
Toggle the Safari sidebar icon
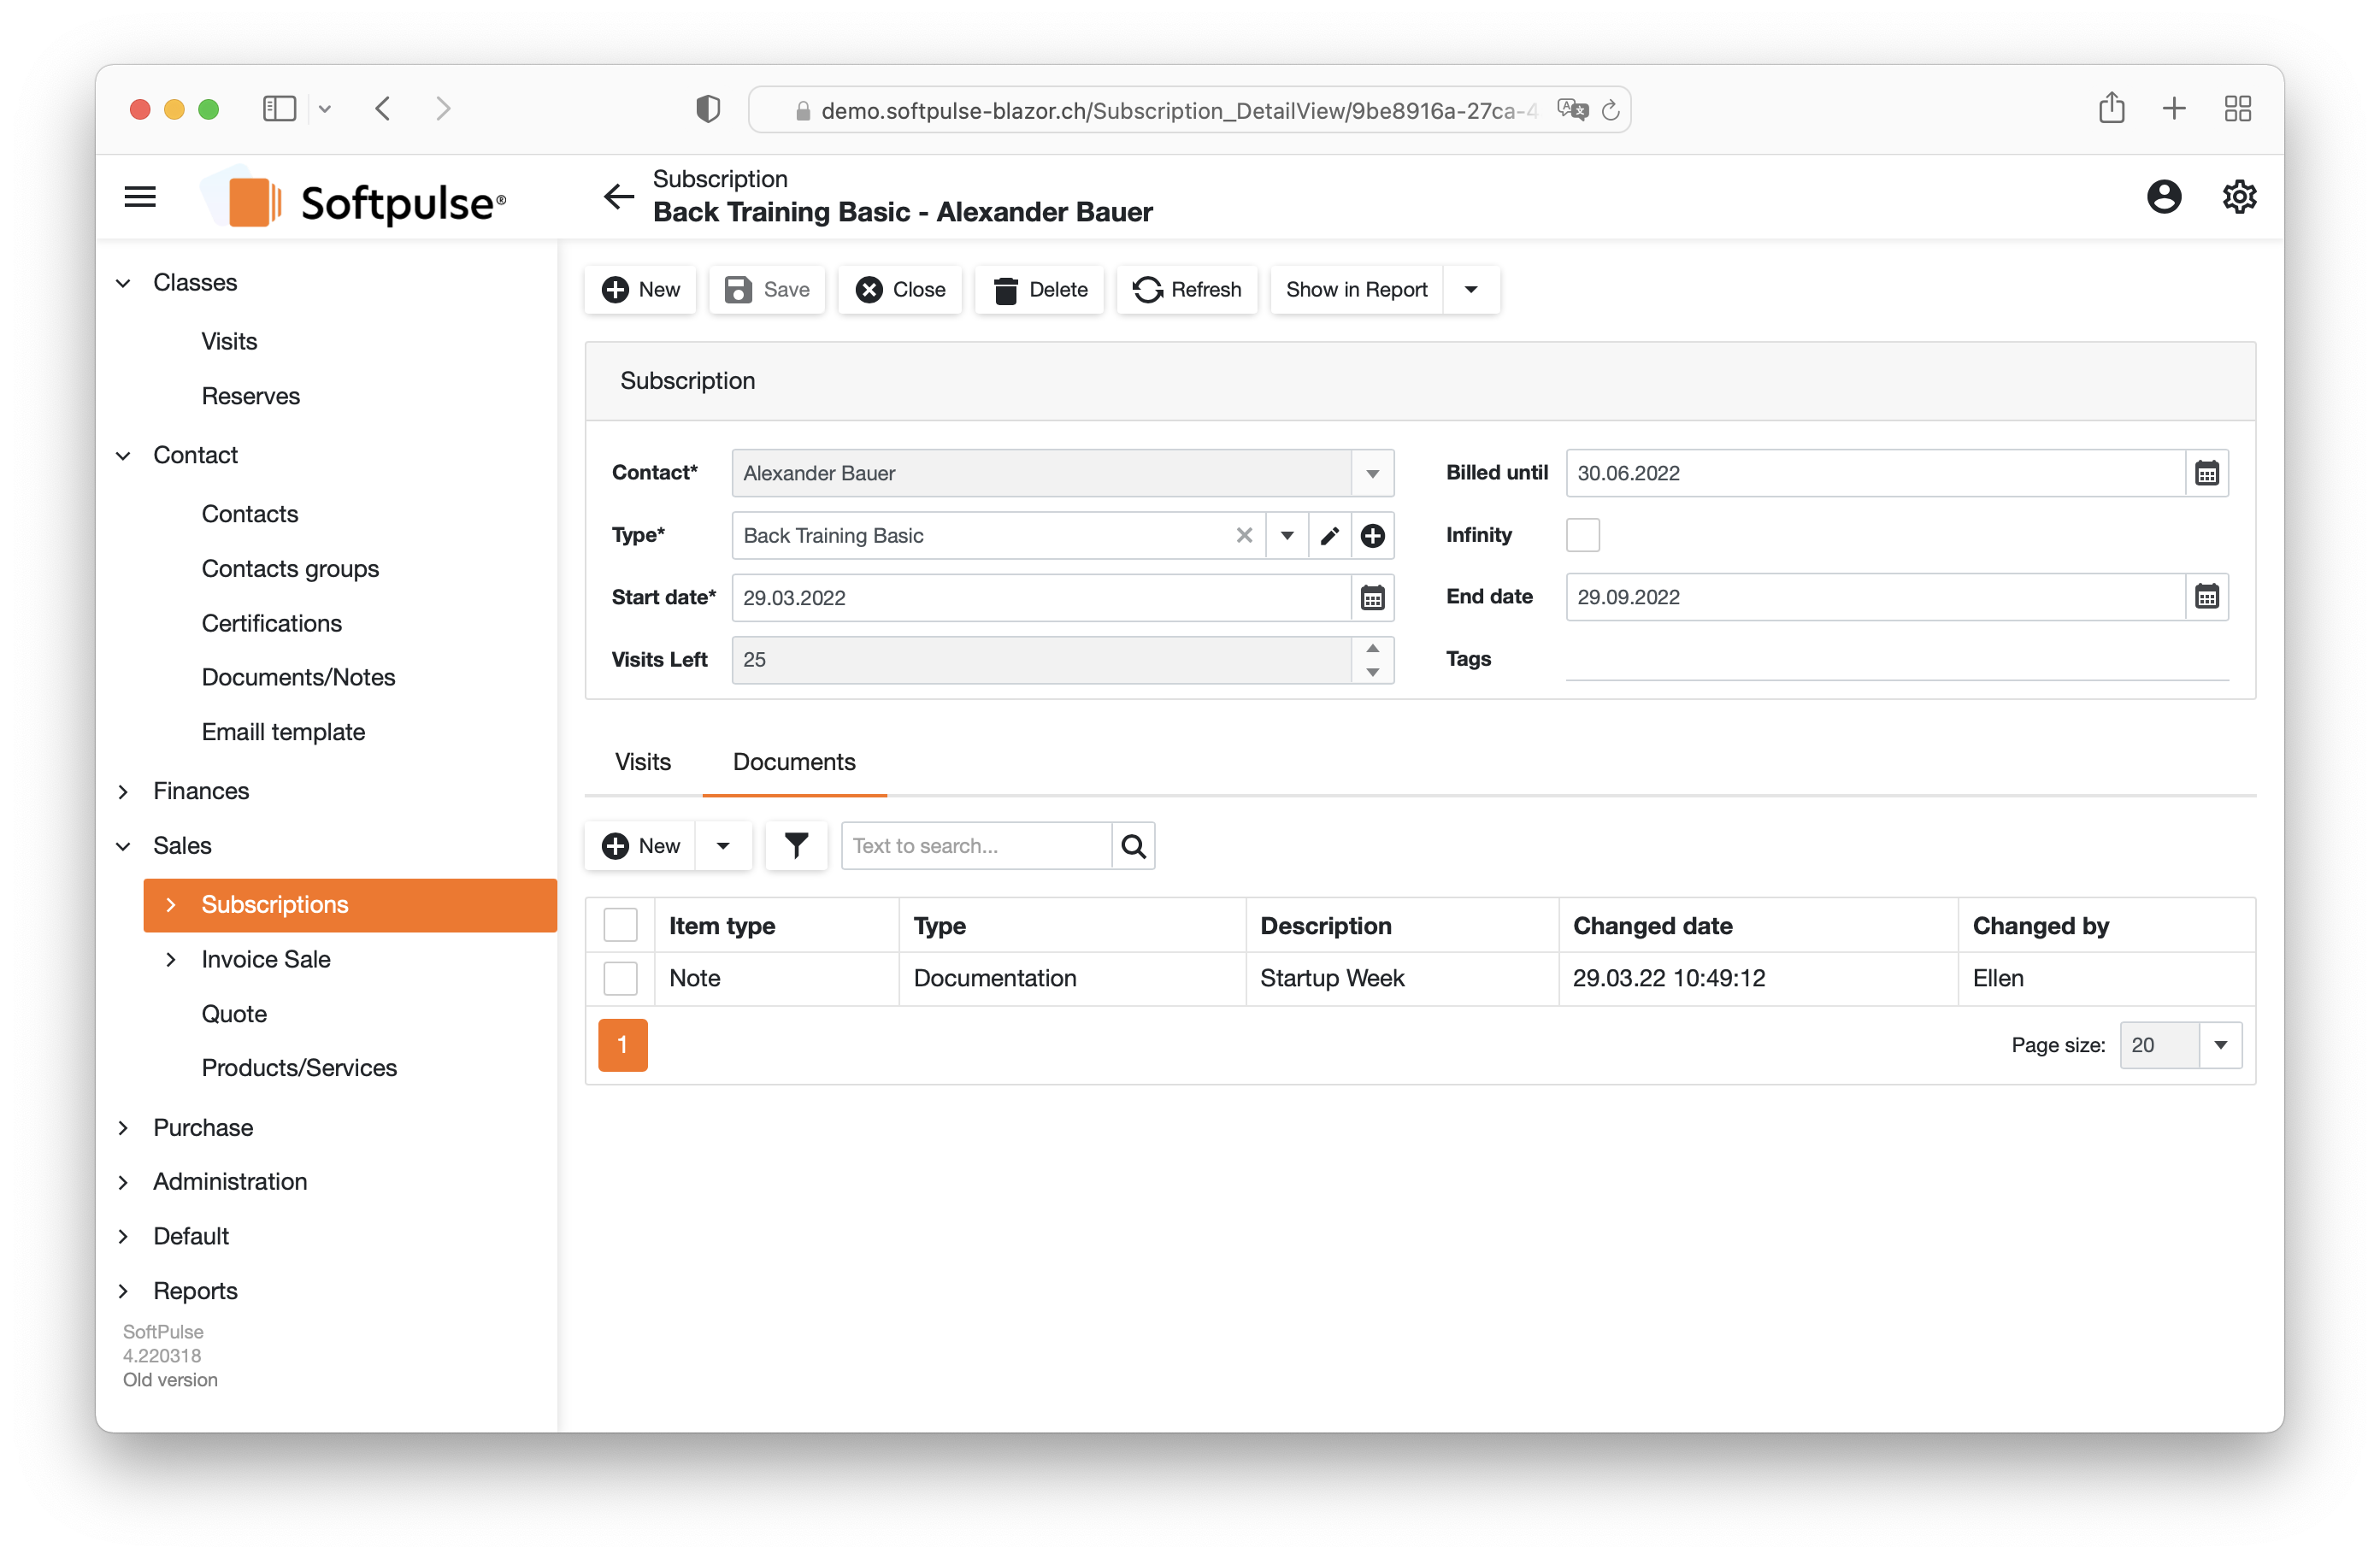point(279,108)
